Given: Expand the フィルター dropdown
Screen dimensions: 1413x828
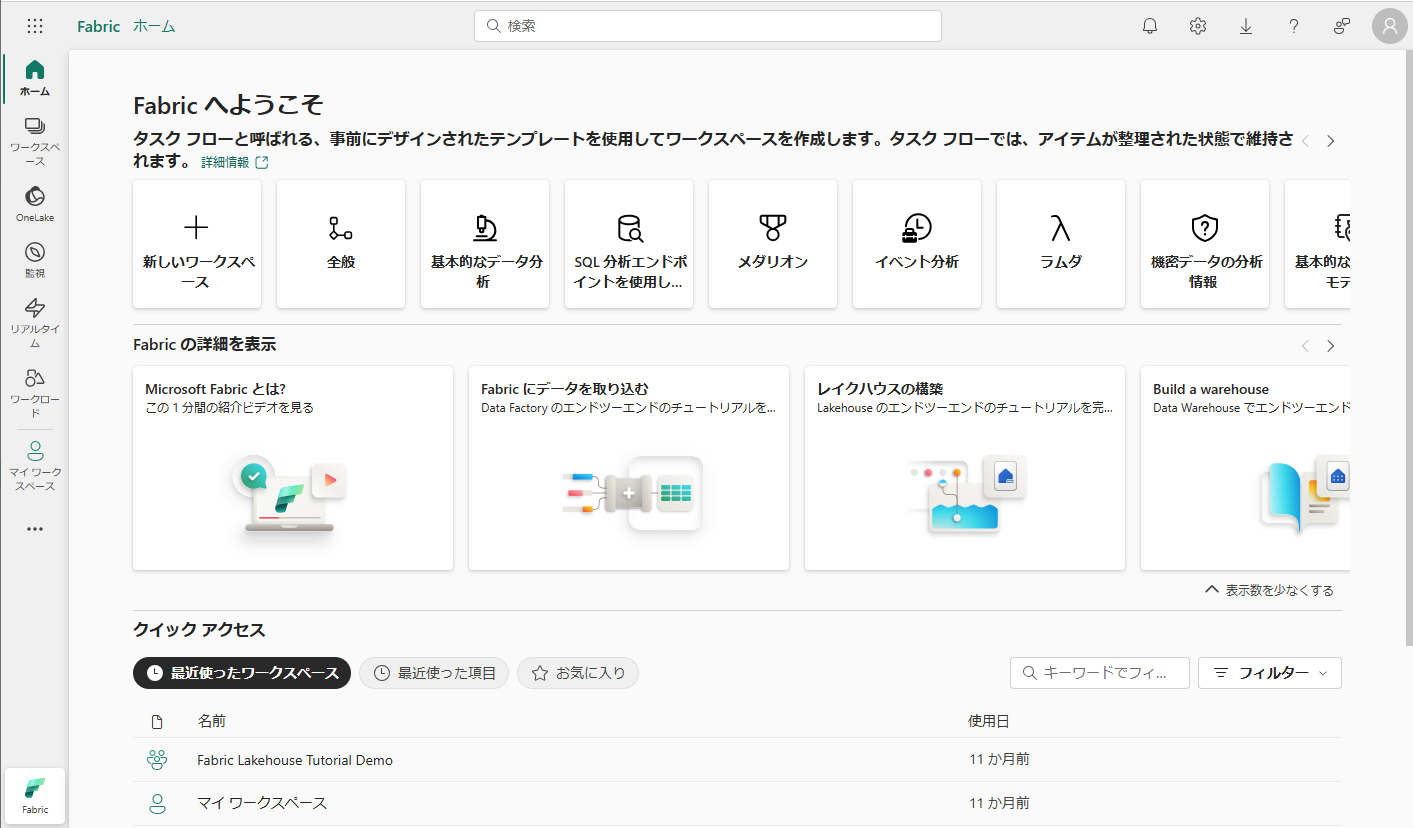Looking at the screenshot, I should tap(1269, 673).
